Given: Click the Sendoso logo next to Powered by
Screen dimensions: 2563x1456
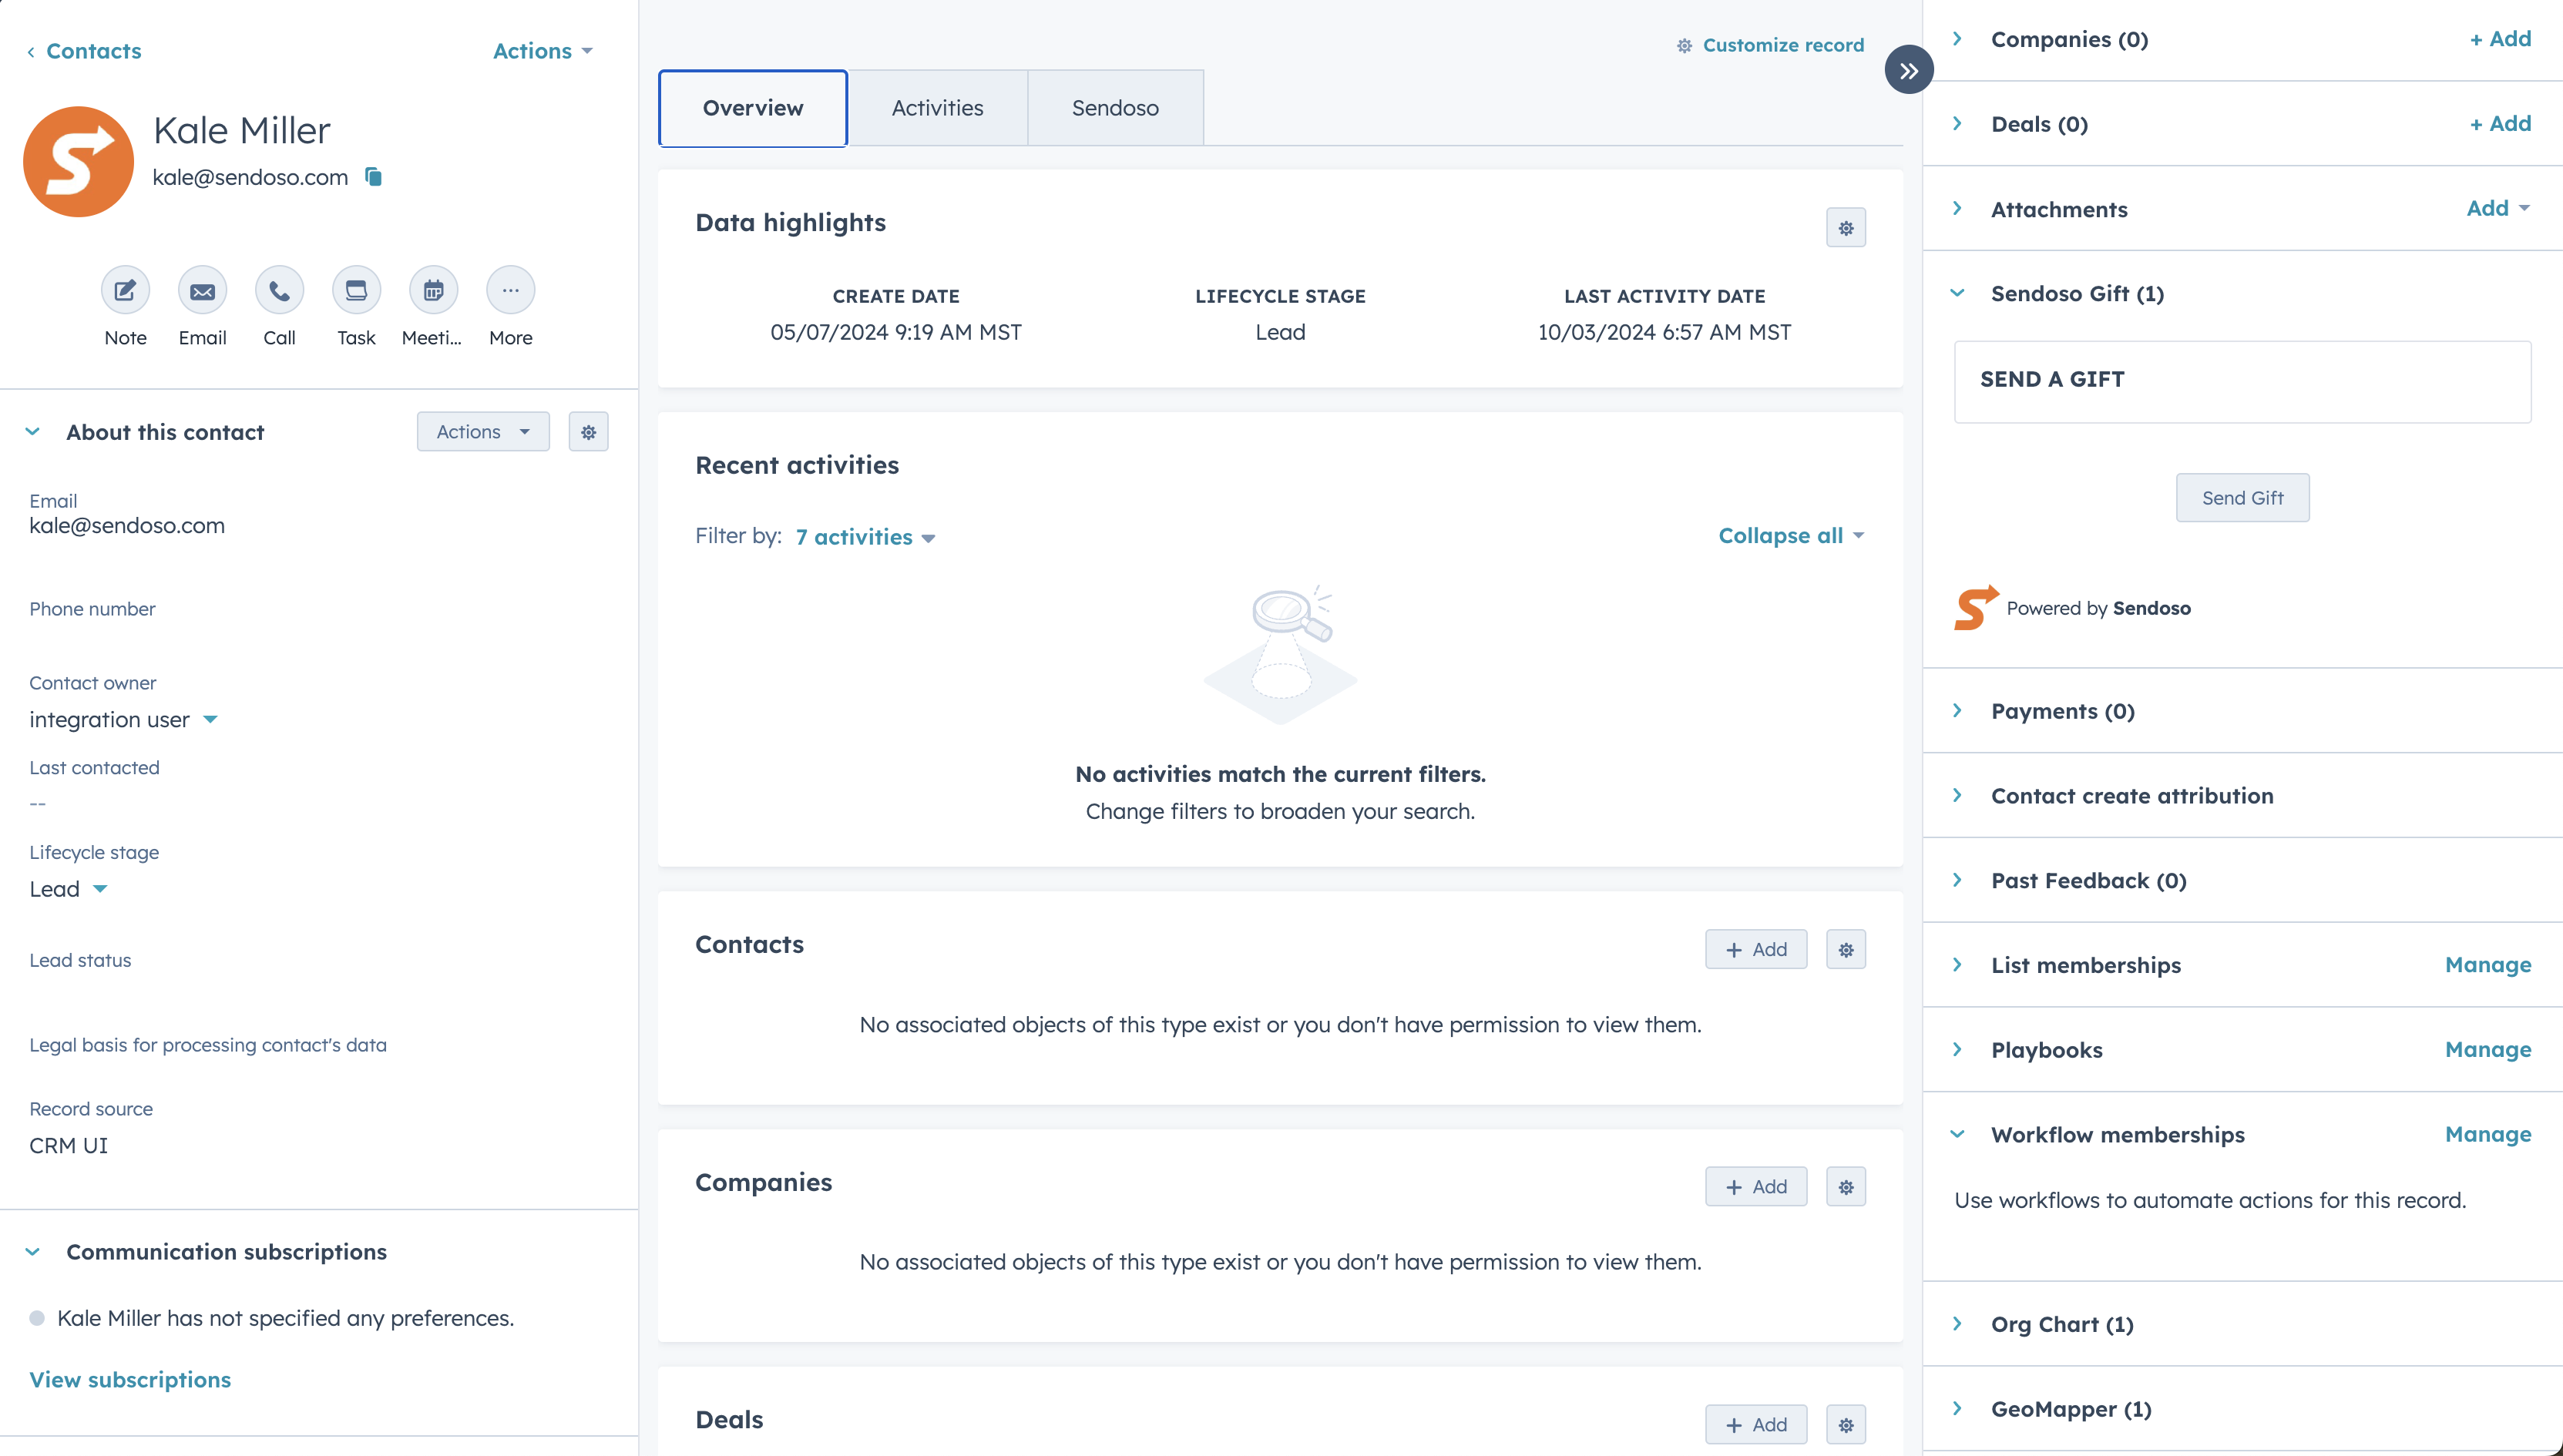Looking at the screenshot, I should click(1976, 607).
